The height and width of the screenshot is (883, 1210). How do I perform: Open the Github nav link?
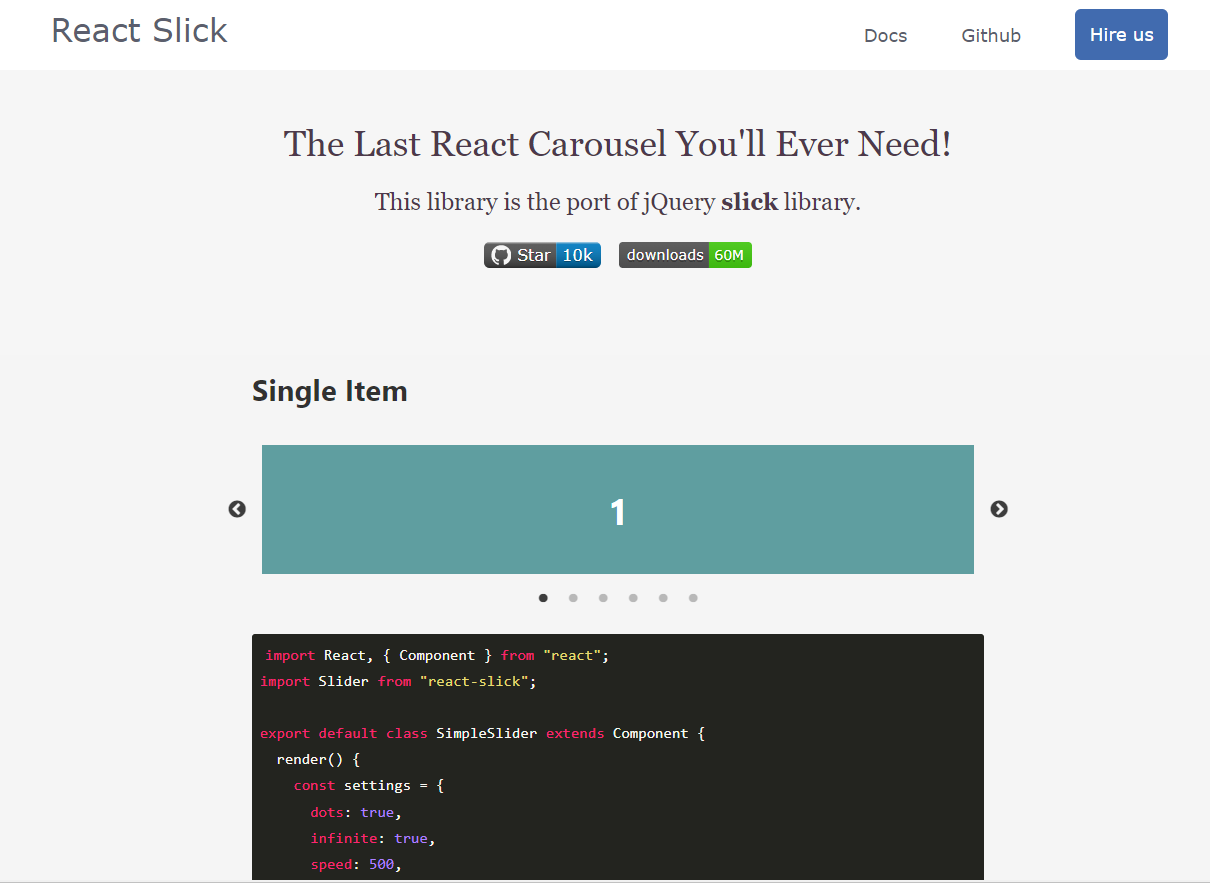coord(991,36)
